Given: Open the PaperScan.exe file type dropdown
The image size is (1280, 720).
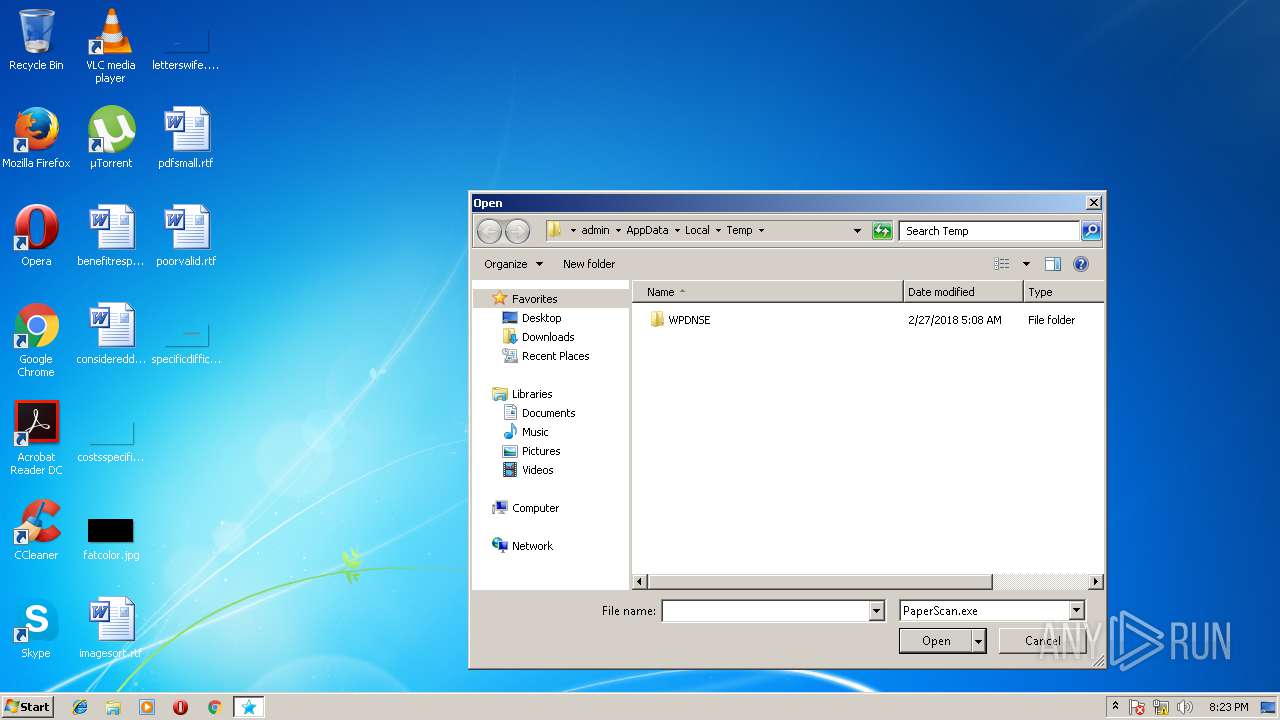Looking at the screenshot, I should 1076,611.
